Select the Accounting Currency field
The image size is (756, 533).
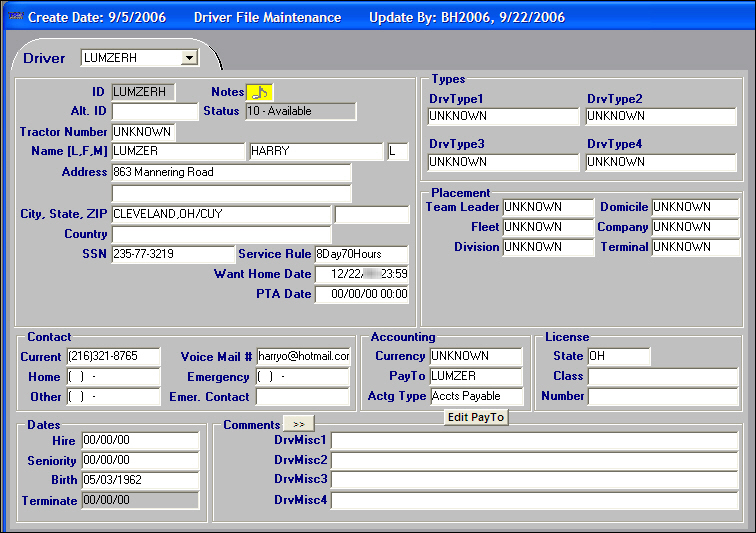(x=475, y=356)
